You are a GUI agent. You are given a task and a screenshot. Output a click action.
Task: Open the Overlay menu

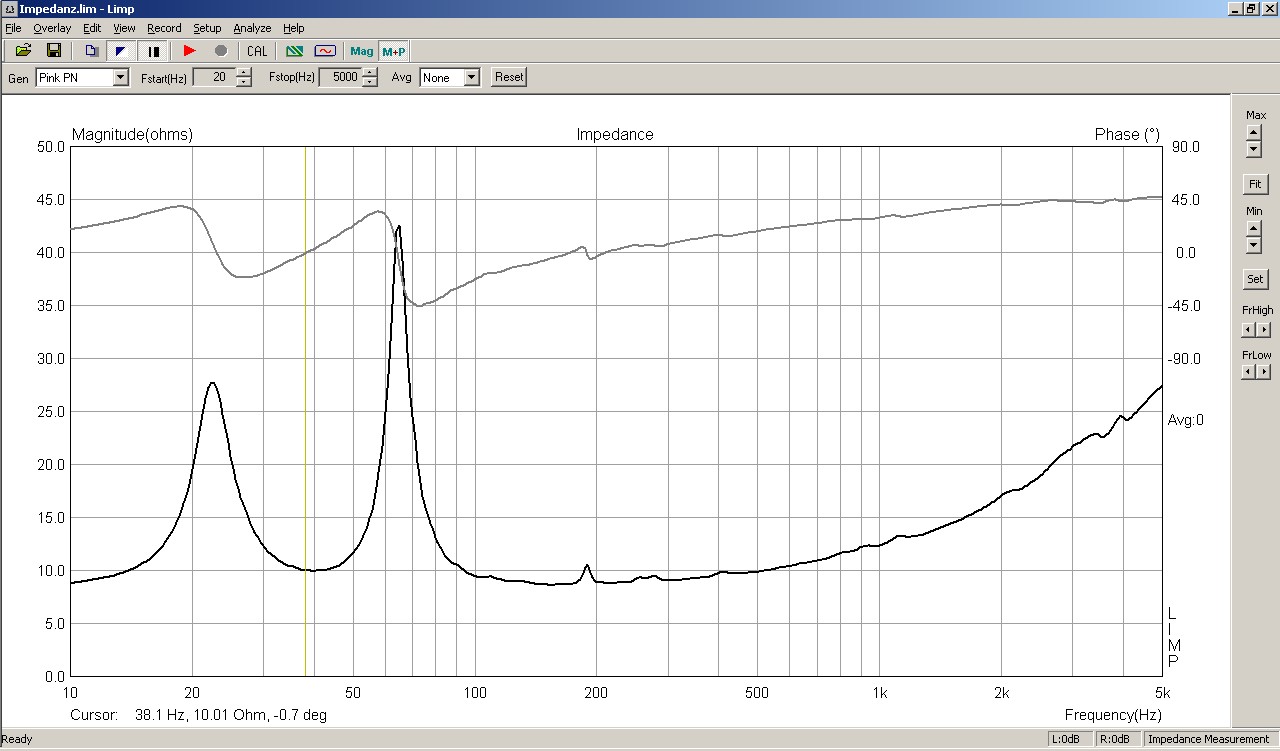point(52,28)
